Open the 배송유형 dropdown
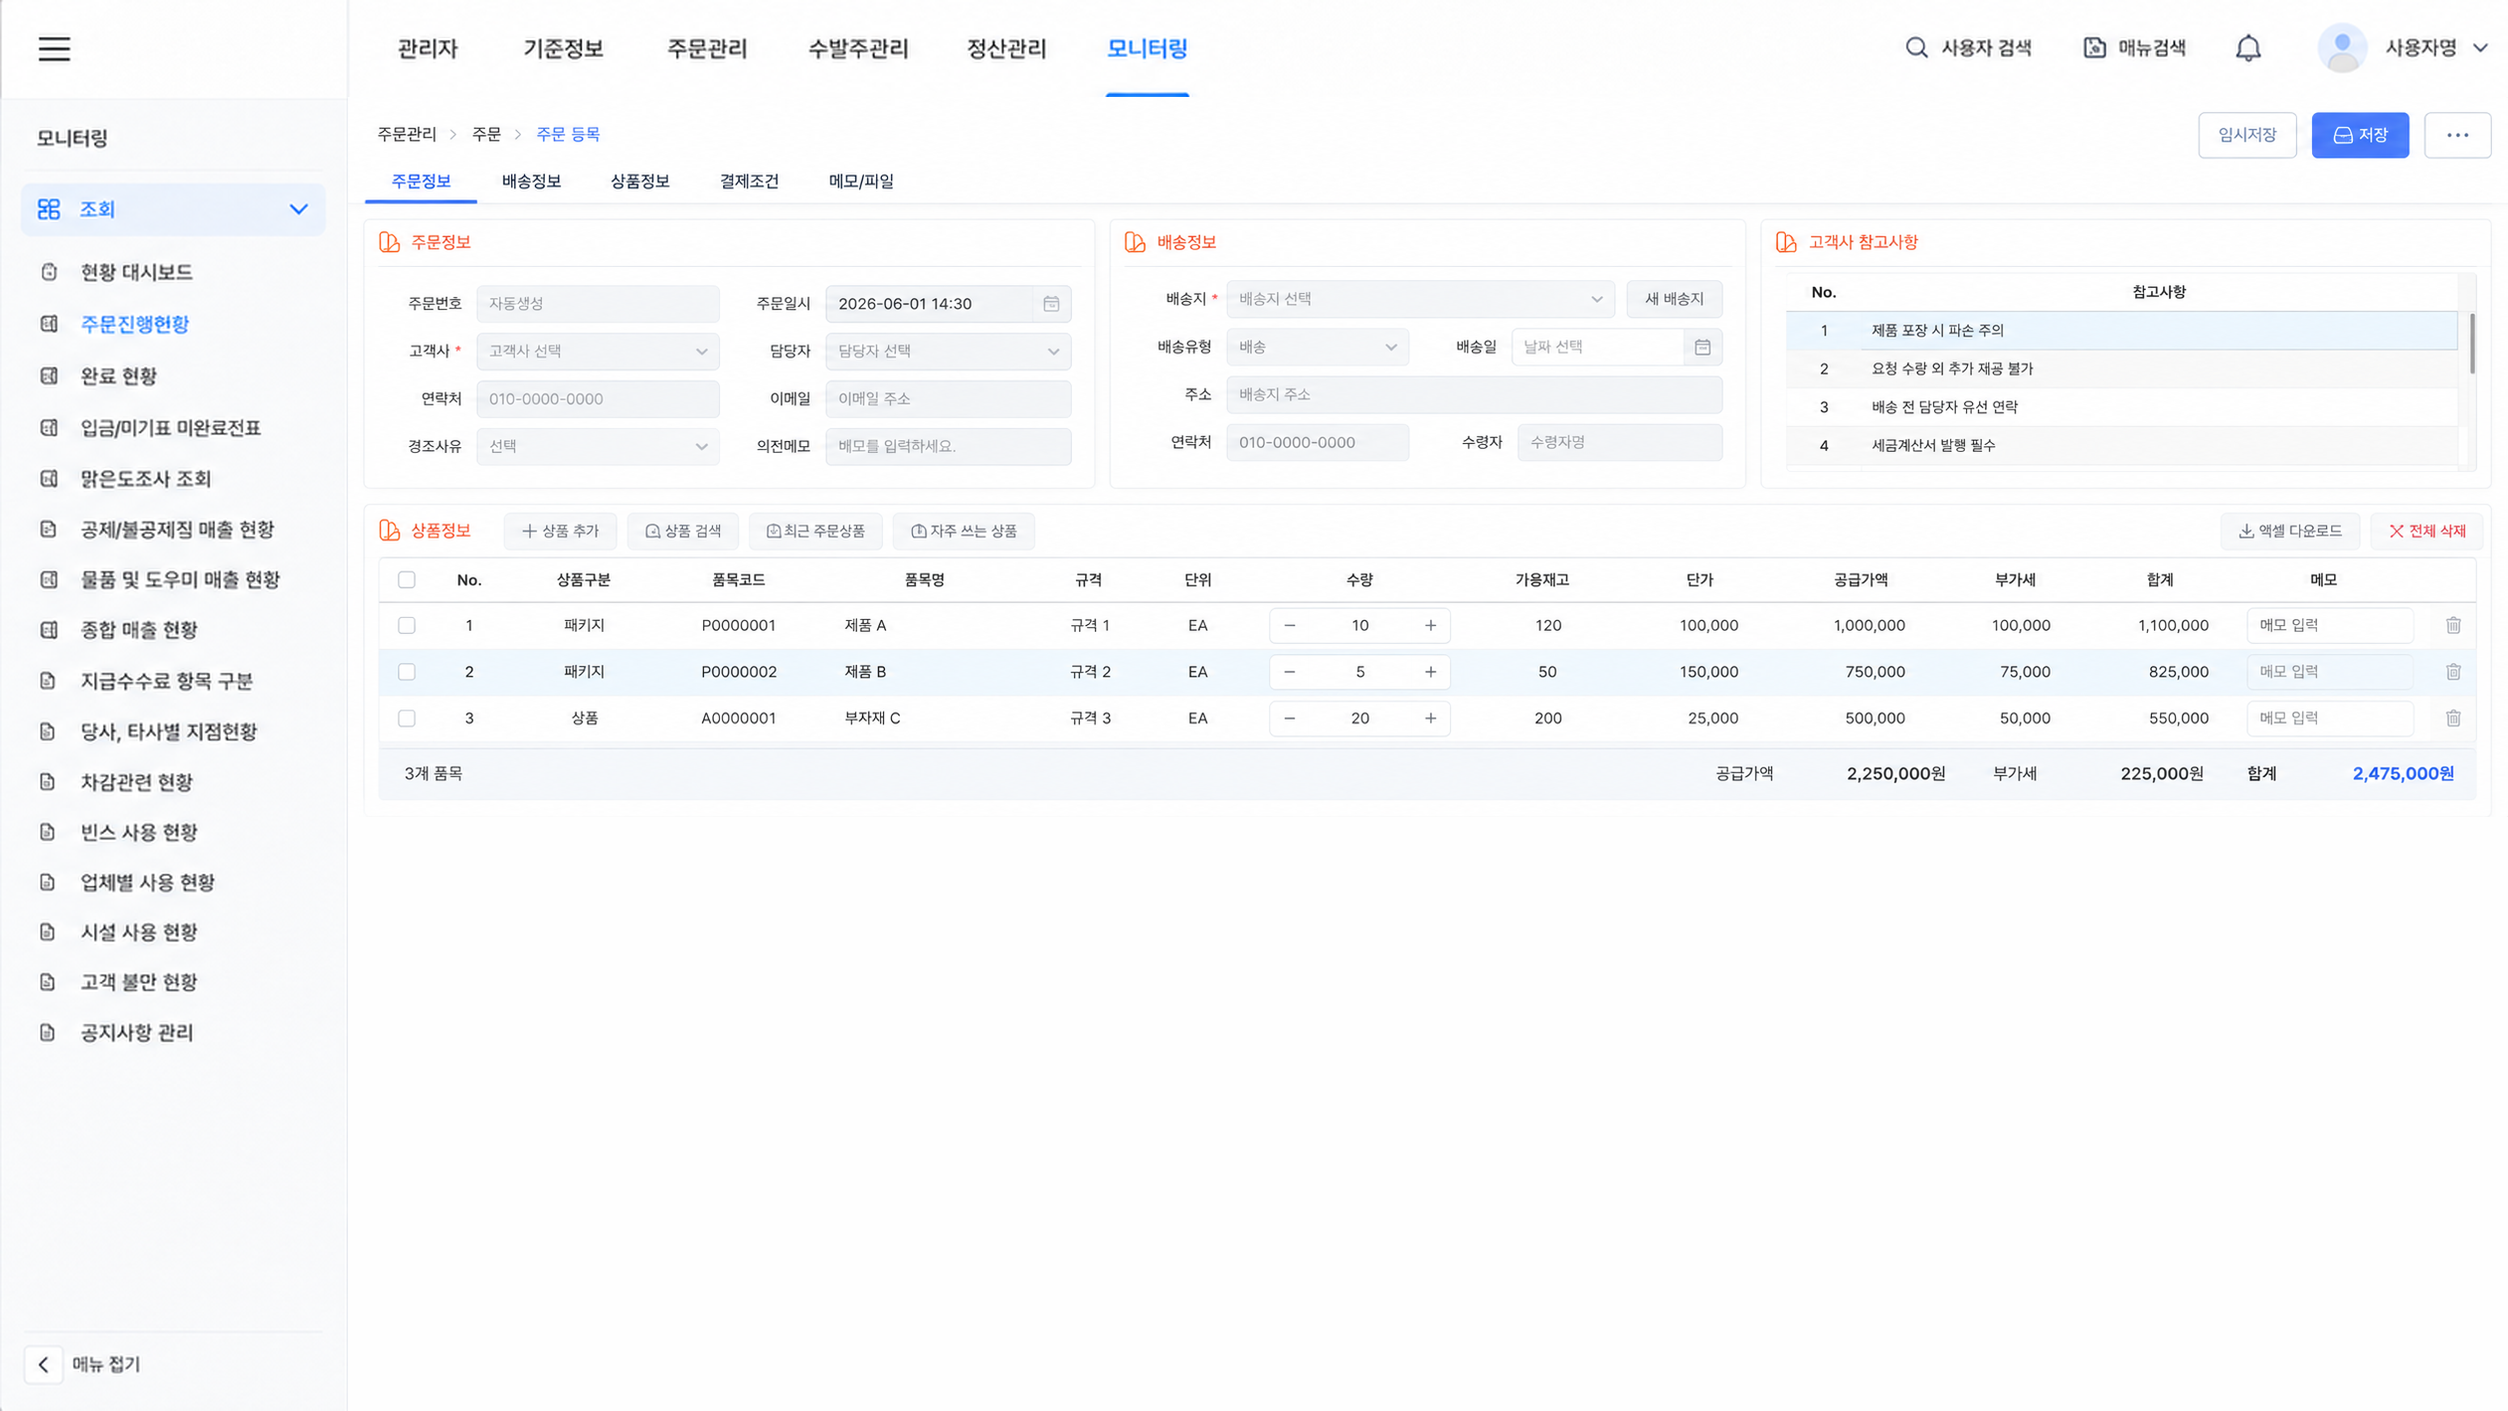Screen dimensions: 2508x1411 (1317, 347)
